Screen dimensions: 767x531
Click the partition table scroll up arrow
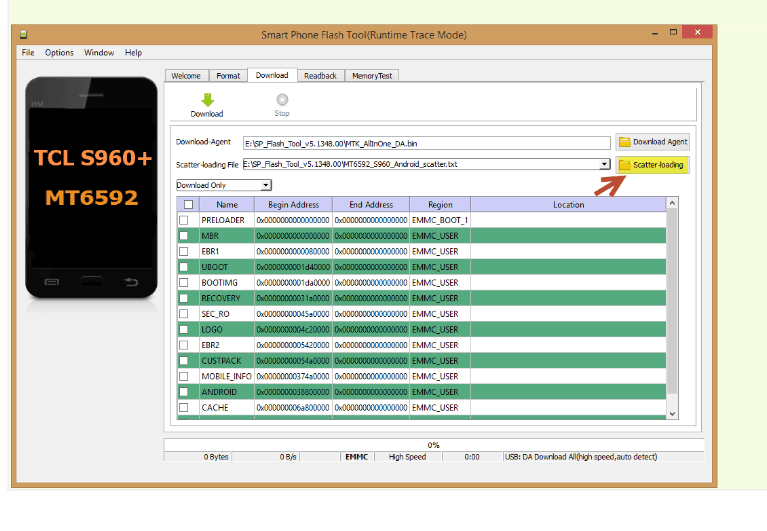[673, 203]
